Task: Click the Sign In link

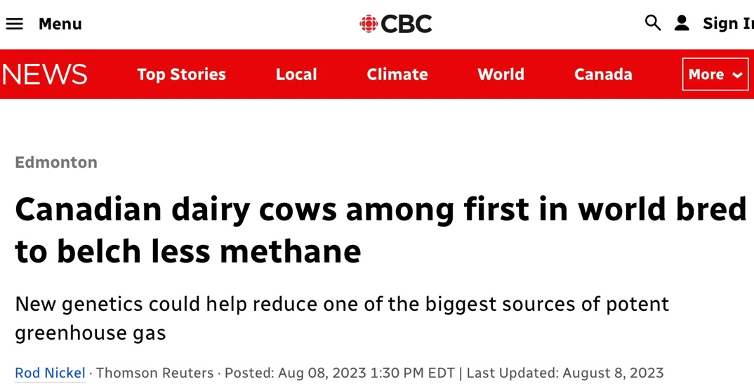Action: 728,23
